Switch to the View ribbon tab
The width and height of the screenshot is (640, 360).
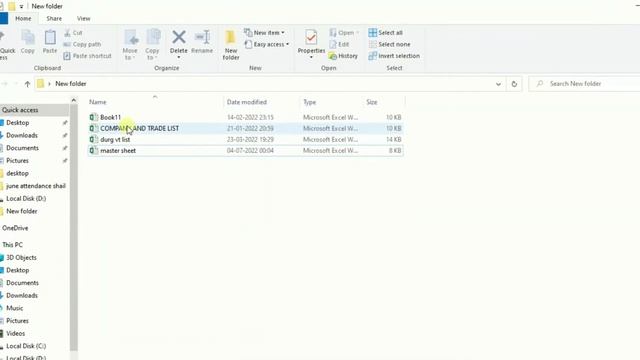coord(83,18)
